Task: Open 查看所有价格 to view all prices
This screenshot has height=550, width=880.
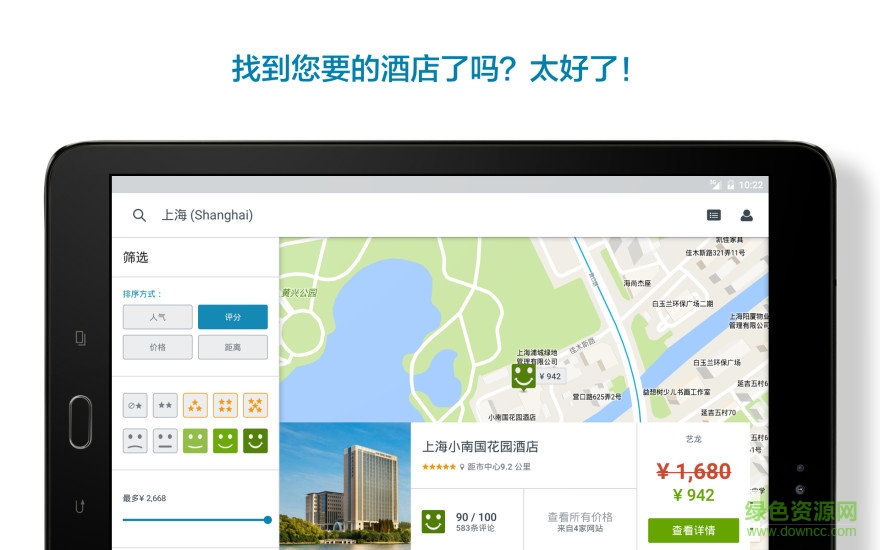Action: pos(580,521)
